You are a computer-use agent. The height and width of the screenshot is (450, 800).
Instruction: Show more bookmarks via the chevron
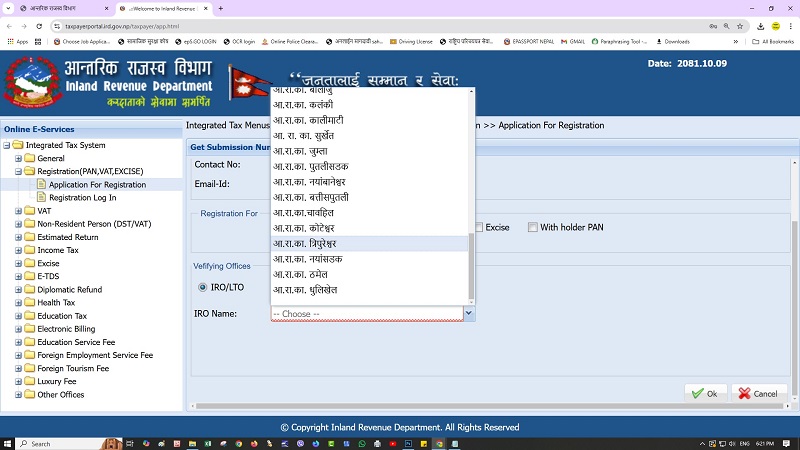click(736, 42)
